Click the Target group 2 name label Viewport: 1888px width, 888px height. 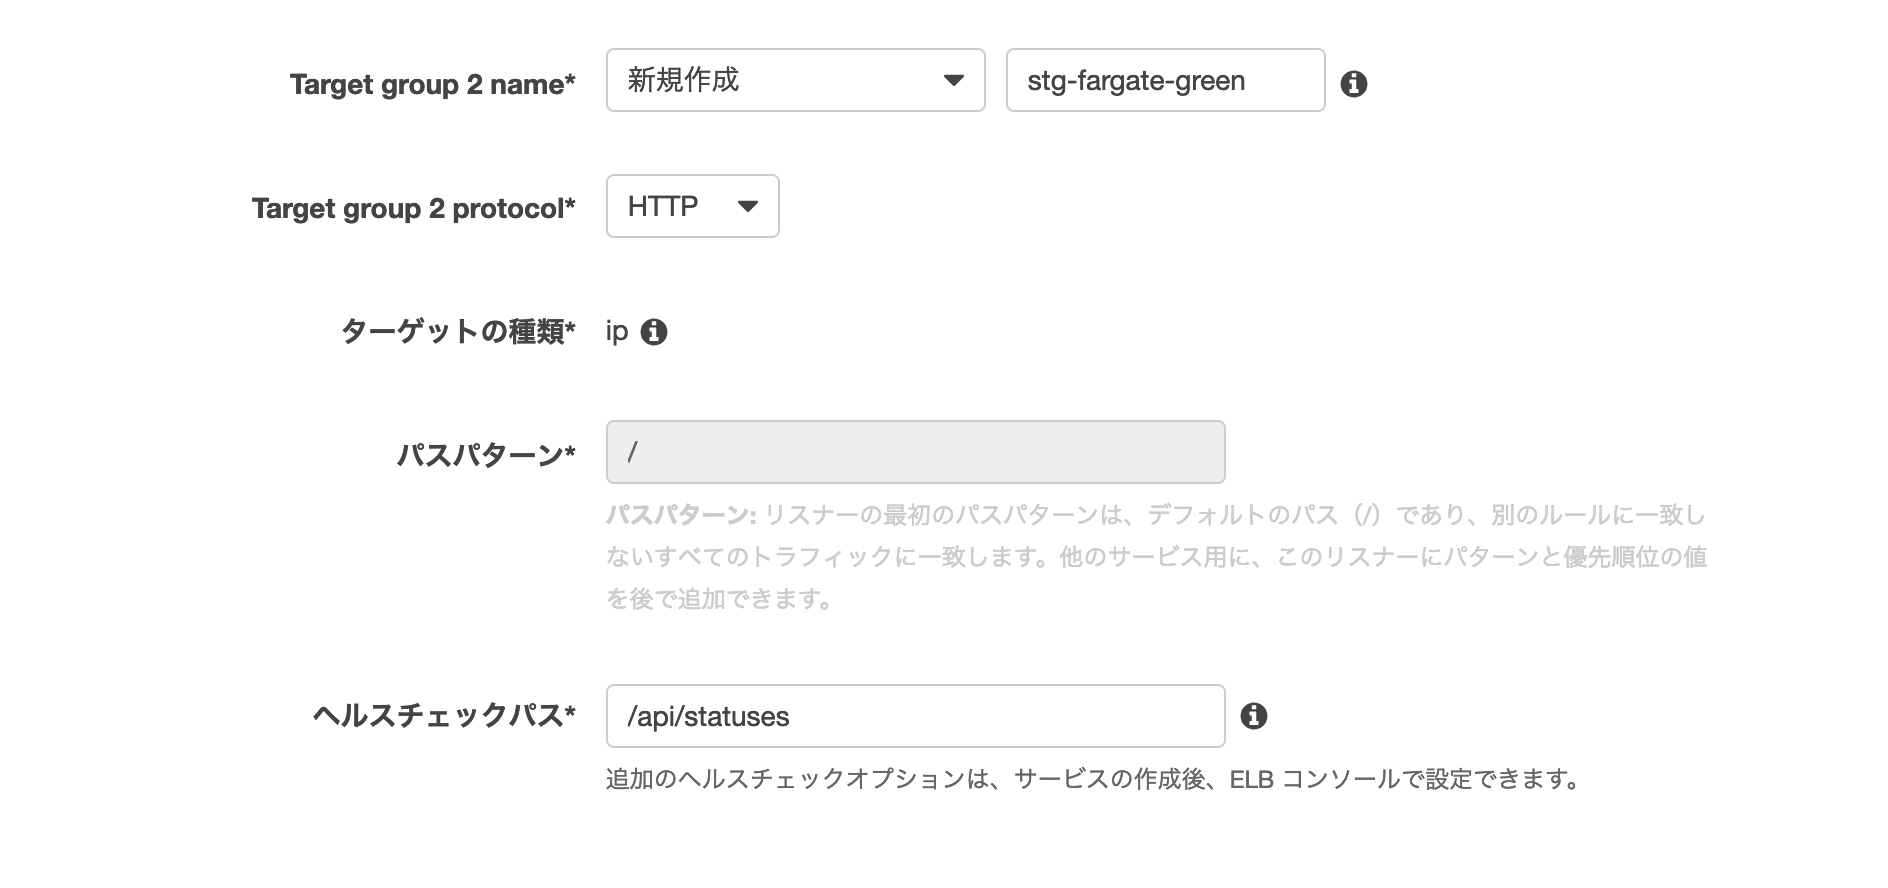pos(432,85)
